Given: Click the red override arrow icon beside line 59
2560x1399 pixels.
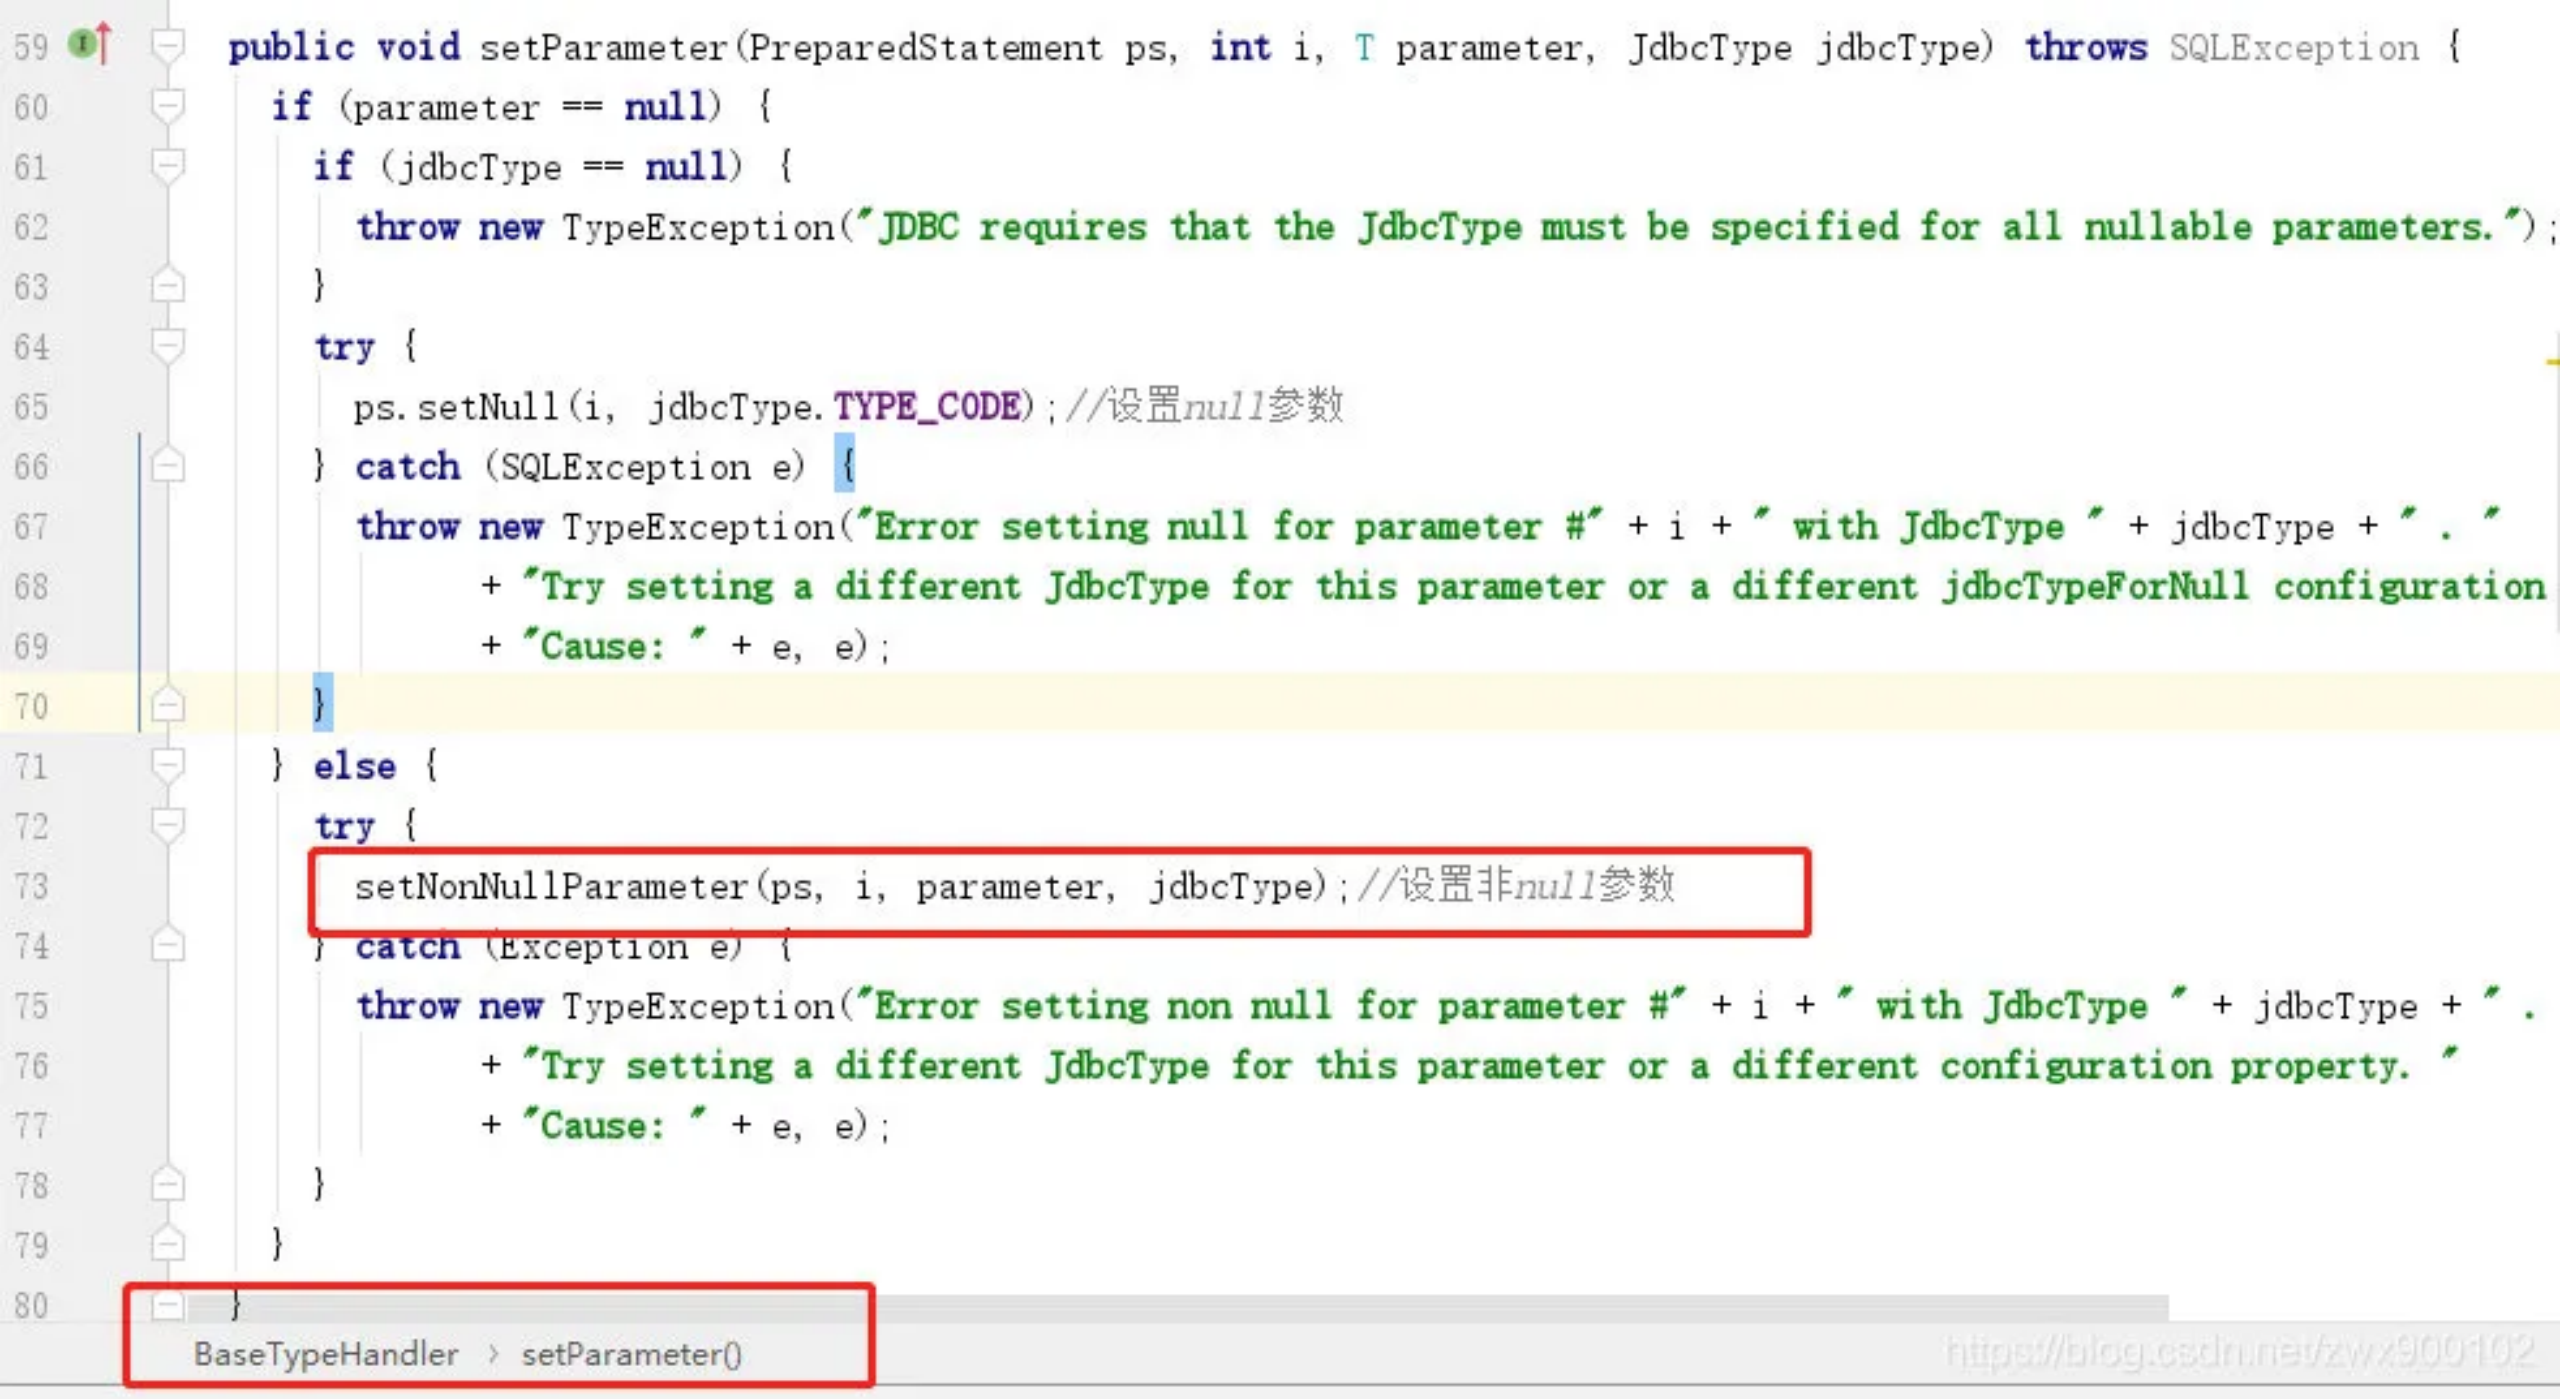Looking at the screenshot, I should 102,43.
